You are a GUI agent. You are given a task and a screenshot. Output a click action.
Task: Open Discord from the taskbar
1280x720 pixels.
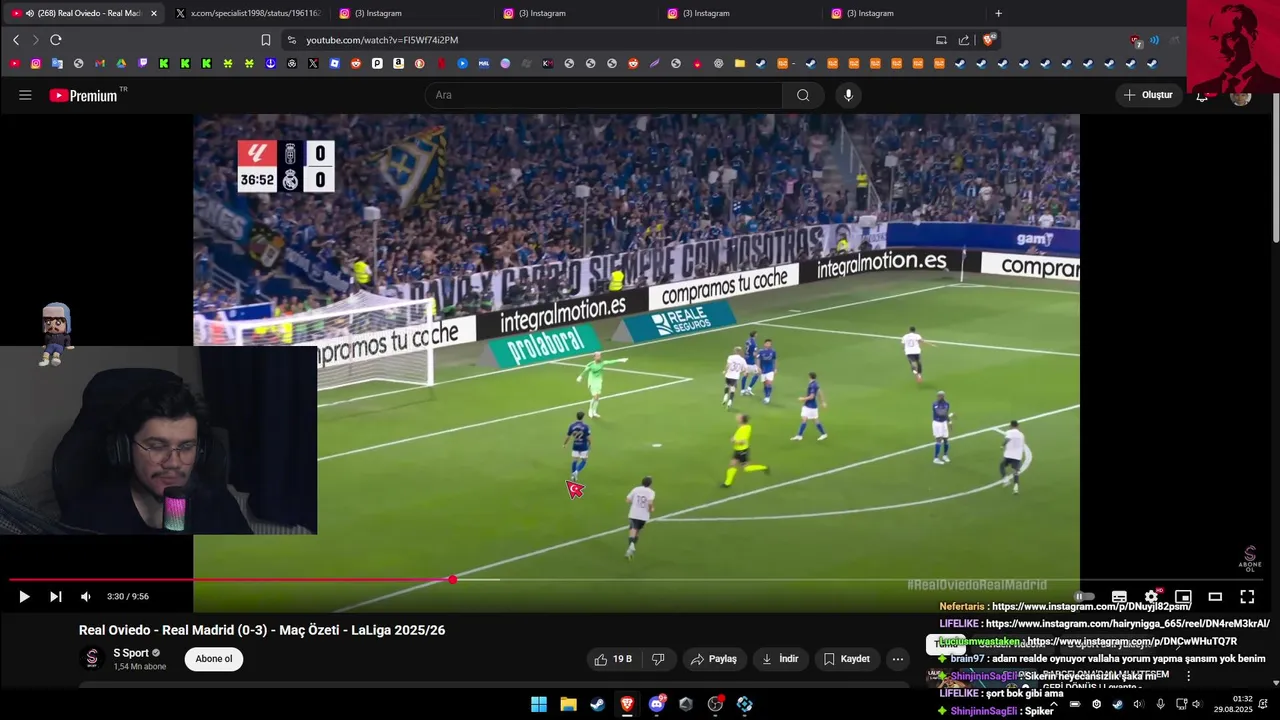657,704
